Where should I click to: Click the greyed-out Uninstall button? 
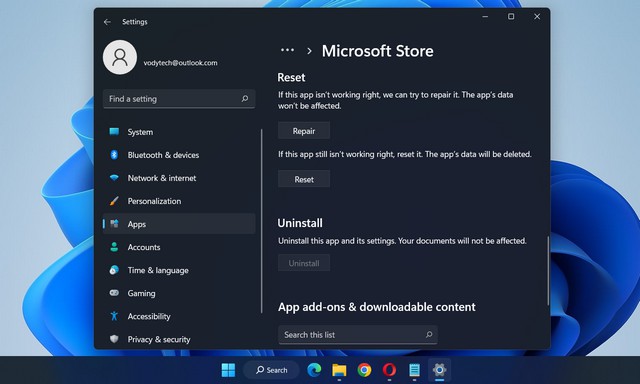[304, 263]
